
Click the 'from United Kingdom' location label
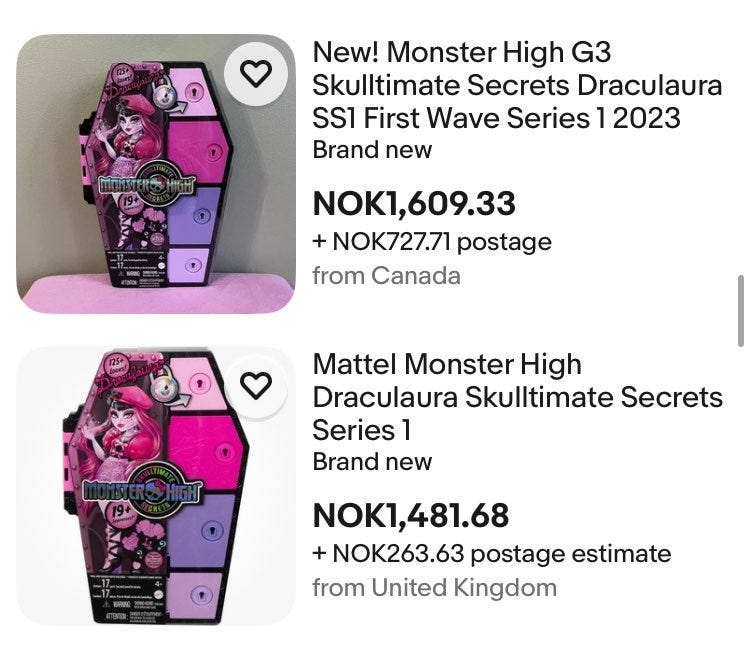(434, 587)
